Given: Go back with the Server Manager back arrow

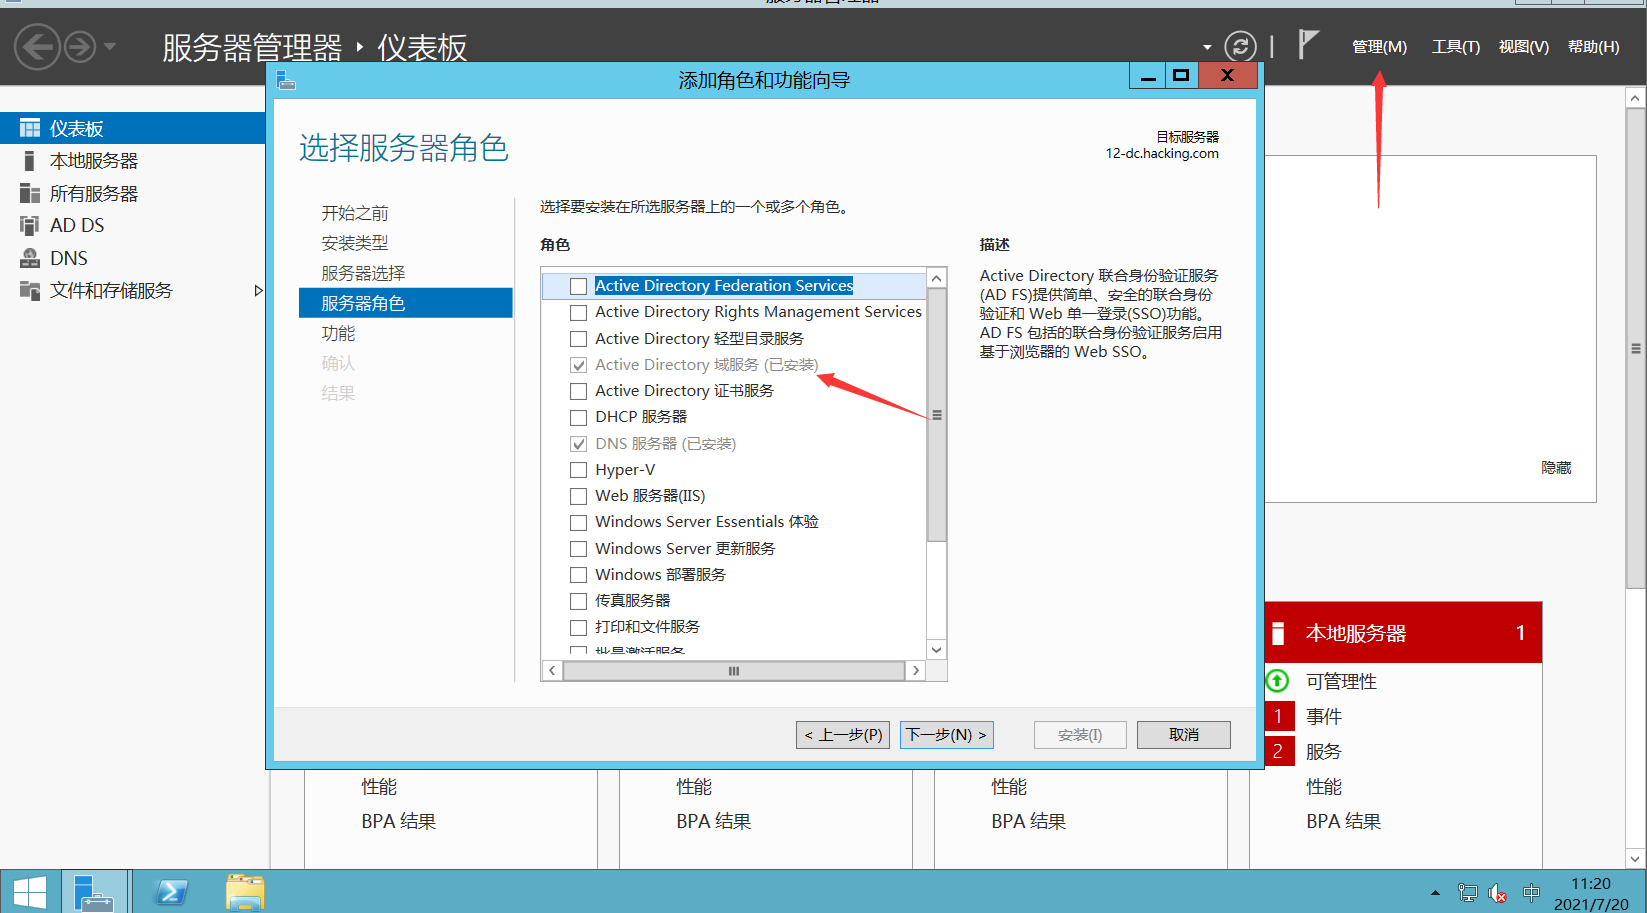Looking at the screenshot, I should (38, 46).
